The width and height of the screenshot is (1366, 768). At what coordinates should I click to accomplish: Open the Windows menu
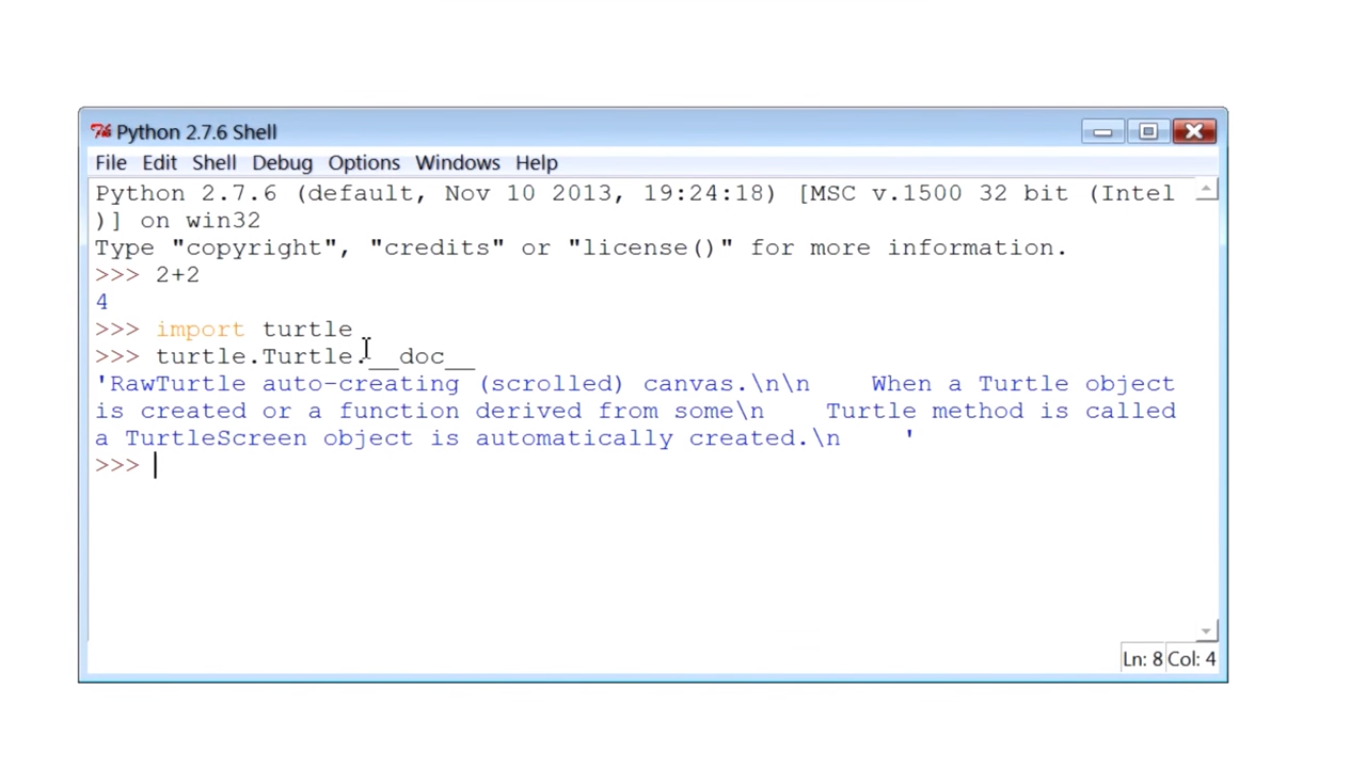tap(457, 163)
